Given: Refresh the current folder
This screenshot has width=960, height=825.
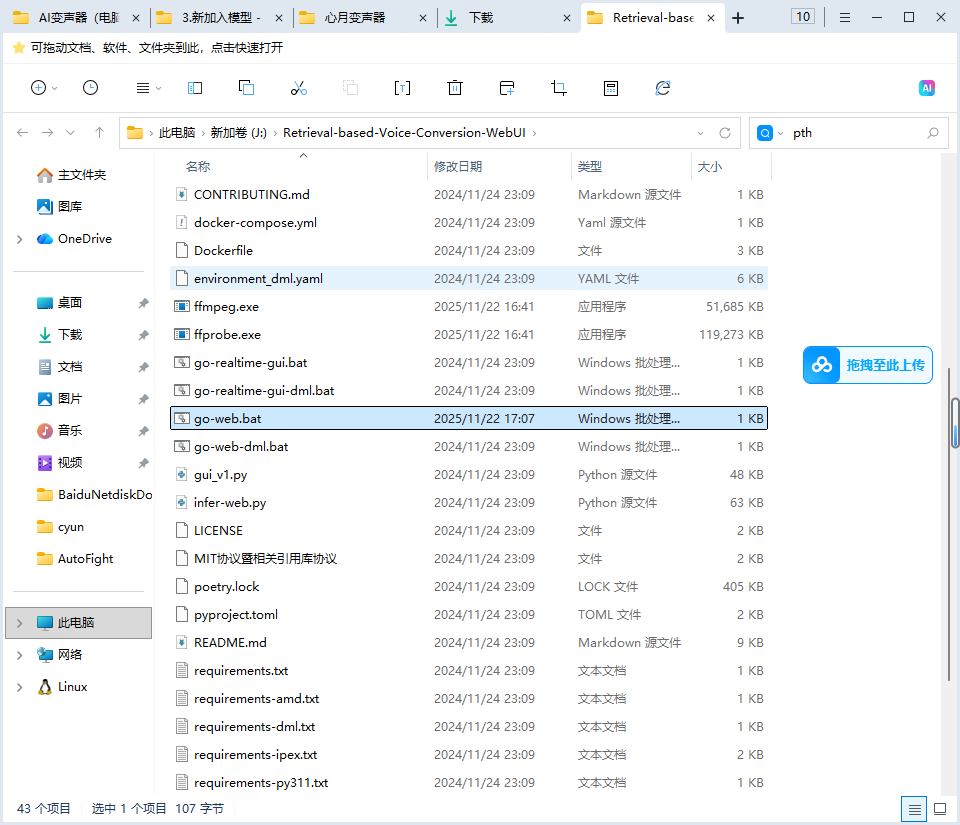Looking at the screenshot, I should point(725,133).
